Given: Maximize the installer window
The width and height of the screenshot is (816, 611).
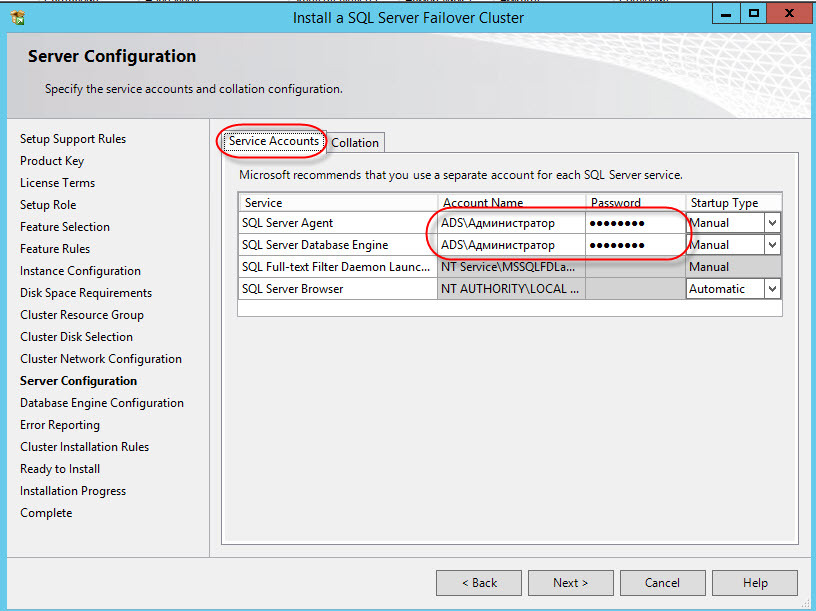Looking at the screenshot, I should pos(754,14).
